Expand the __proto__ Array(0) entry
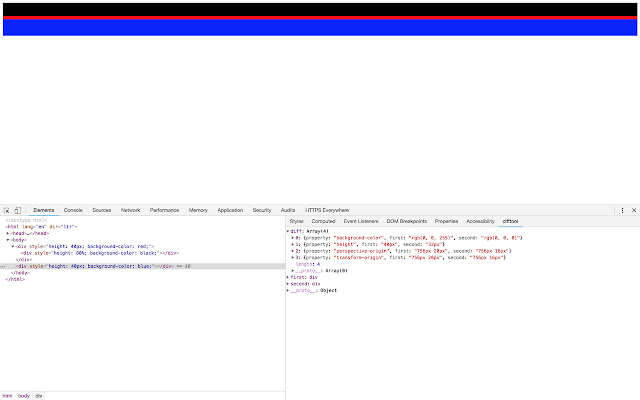The image size is (640, 400). 293,271
